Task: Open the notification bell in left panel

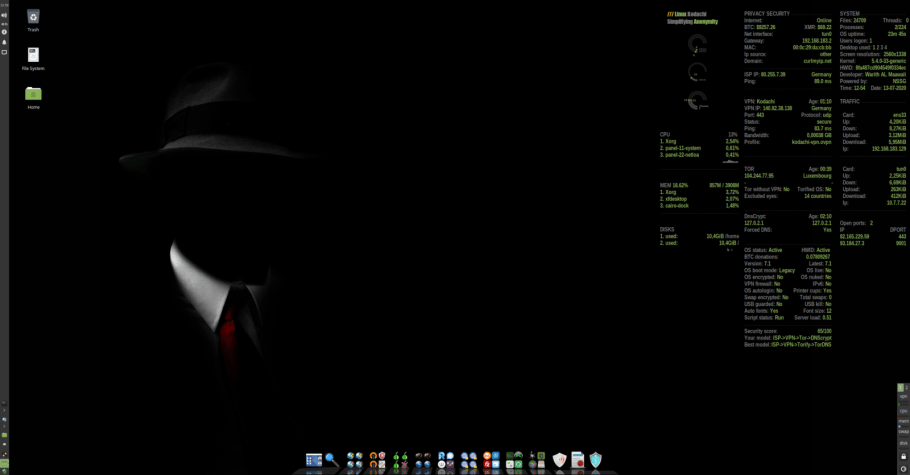Action: [x=4, y=42]
